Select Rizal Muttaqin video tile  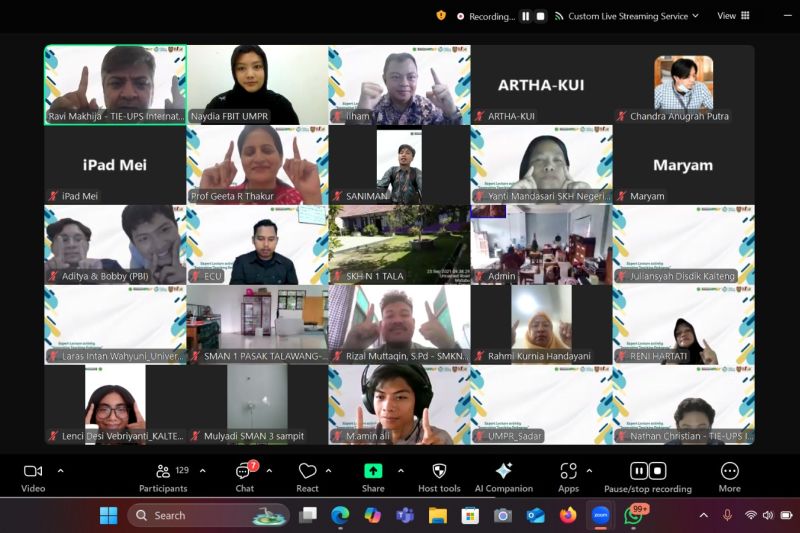(399, 325)
